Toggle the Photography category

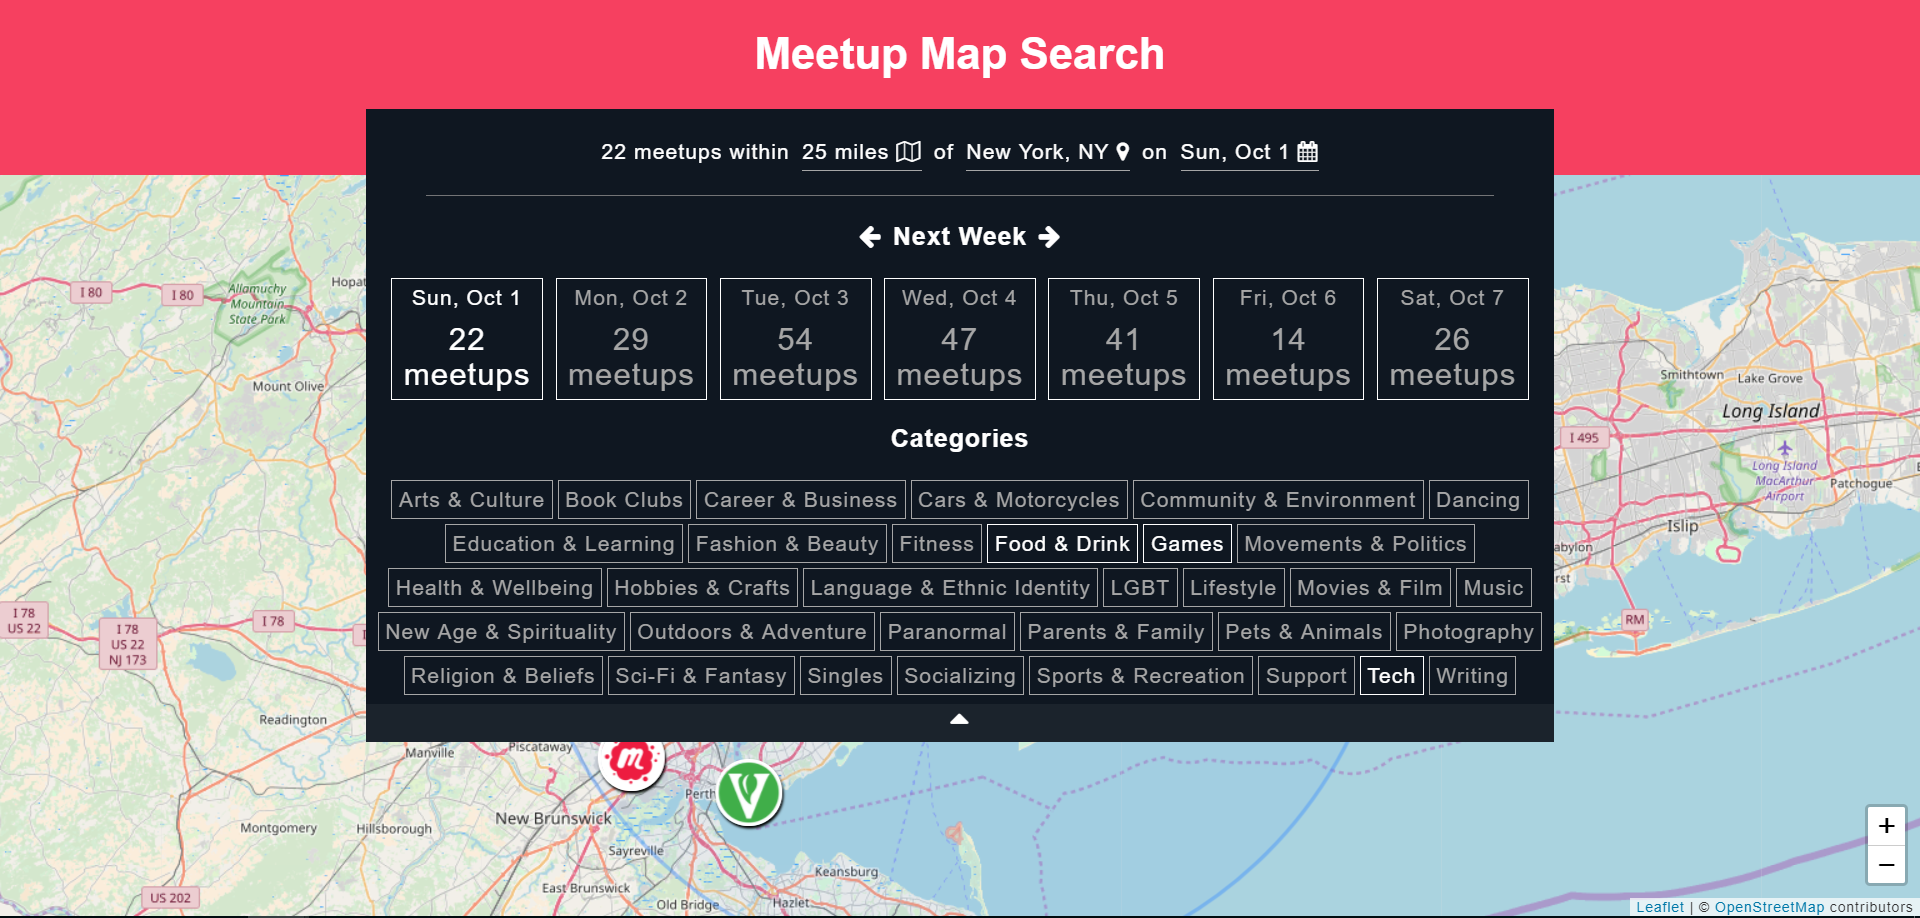1469,632
